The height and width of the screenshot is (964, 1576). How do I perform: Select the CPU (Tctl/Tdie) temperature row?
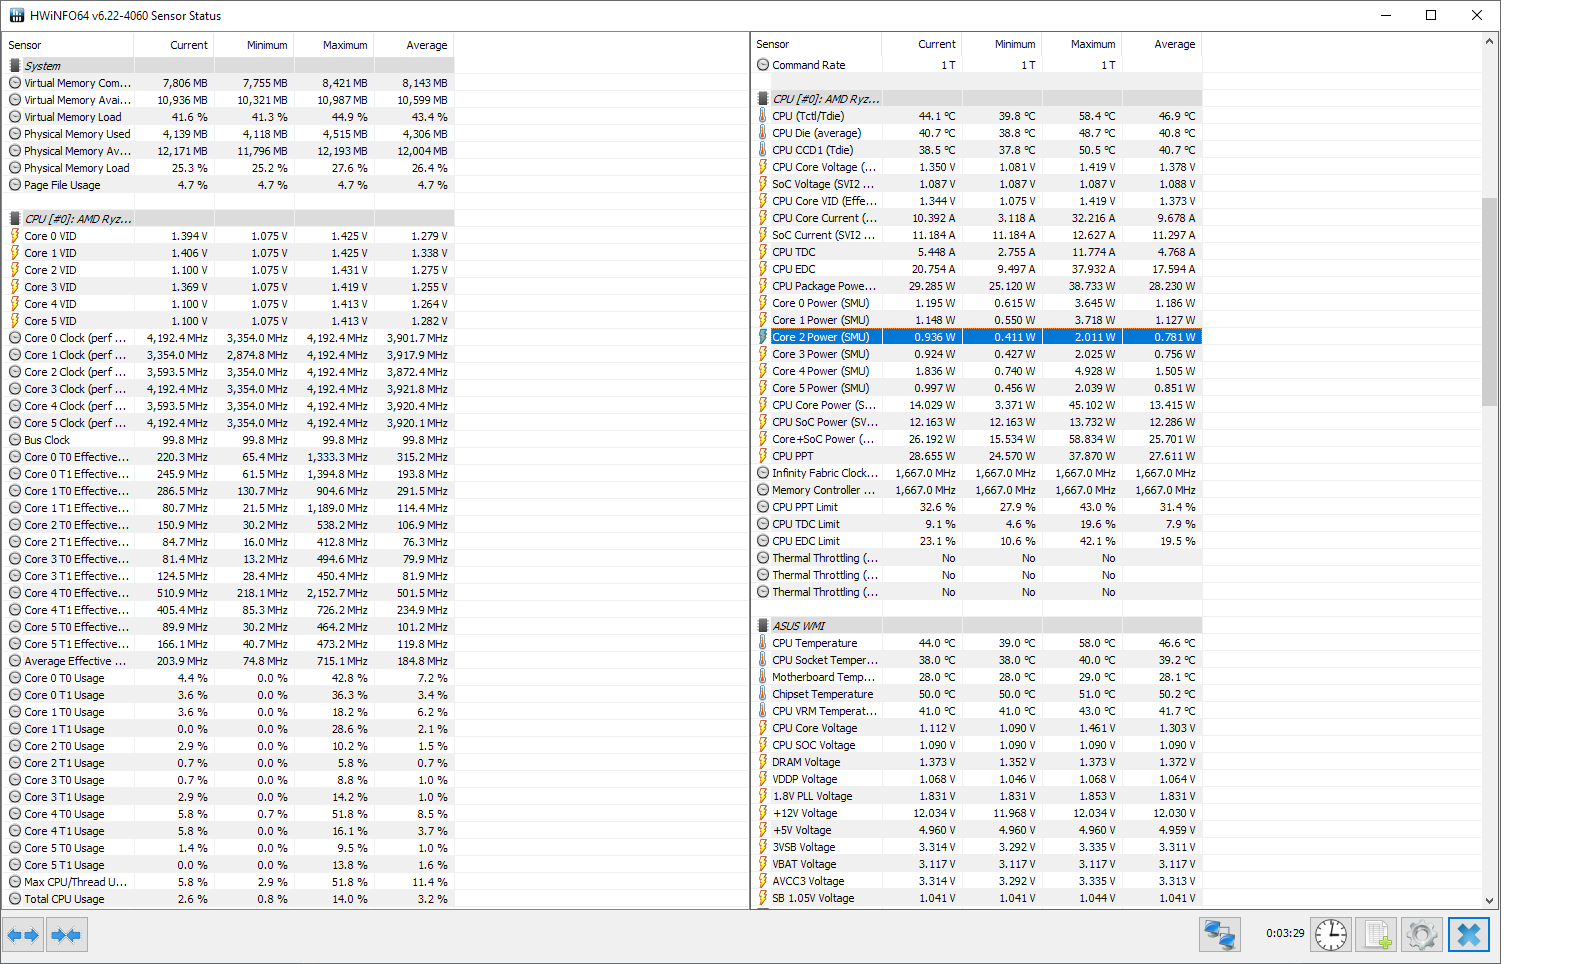[808, 116]
